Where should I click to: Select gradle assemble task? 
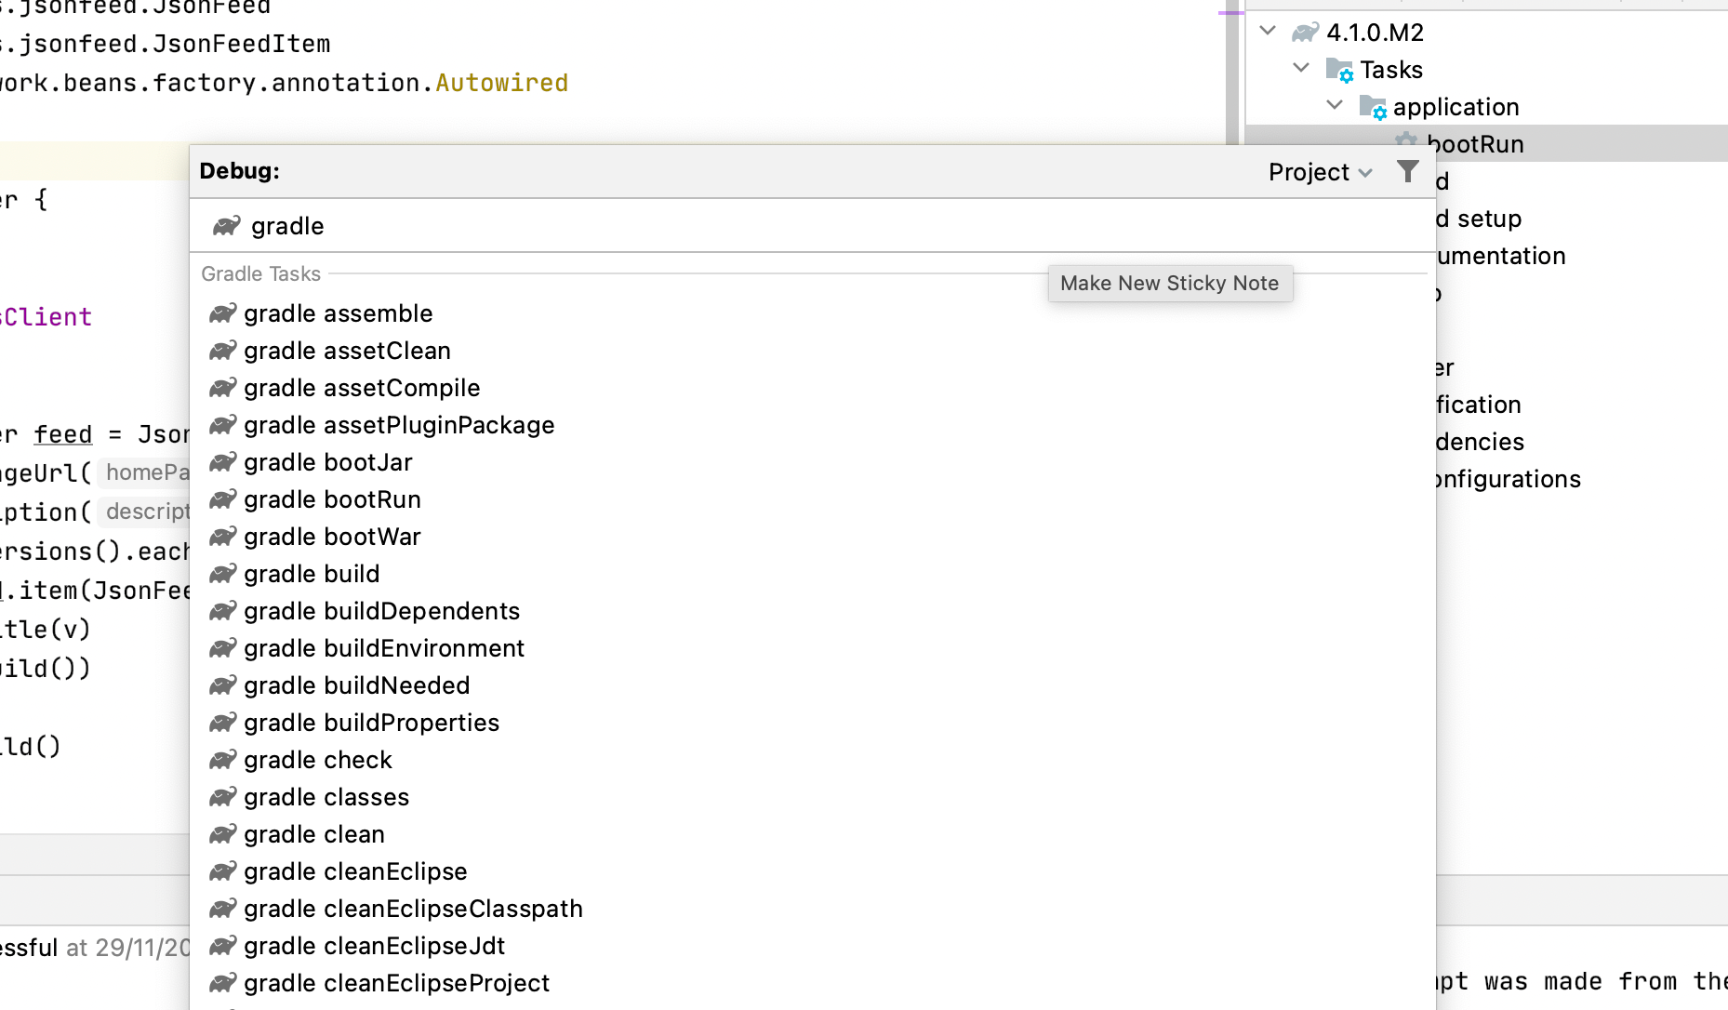click(812, 314)
